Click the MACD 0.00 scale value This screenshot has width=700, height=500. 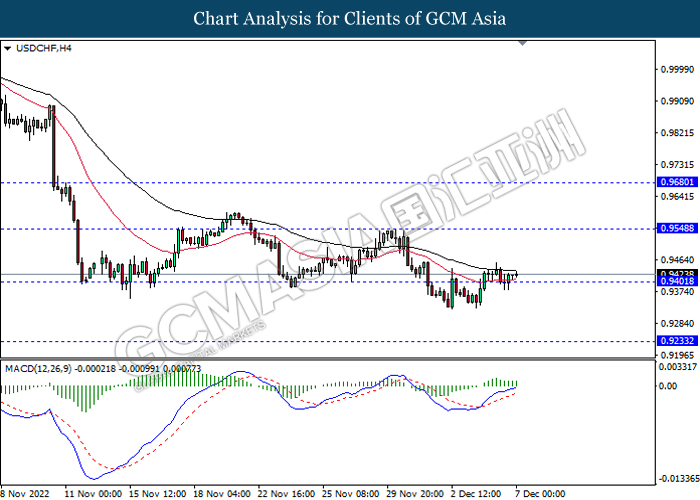(668, 386)
